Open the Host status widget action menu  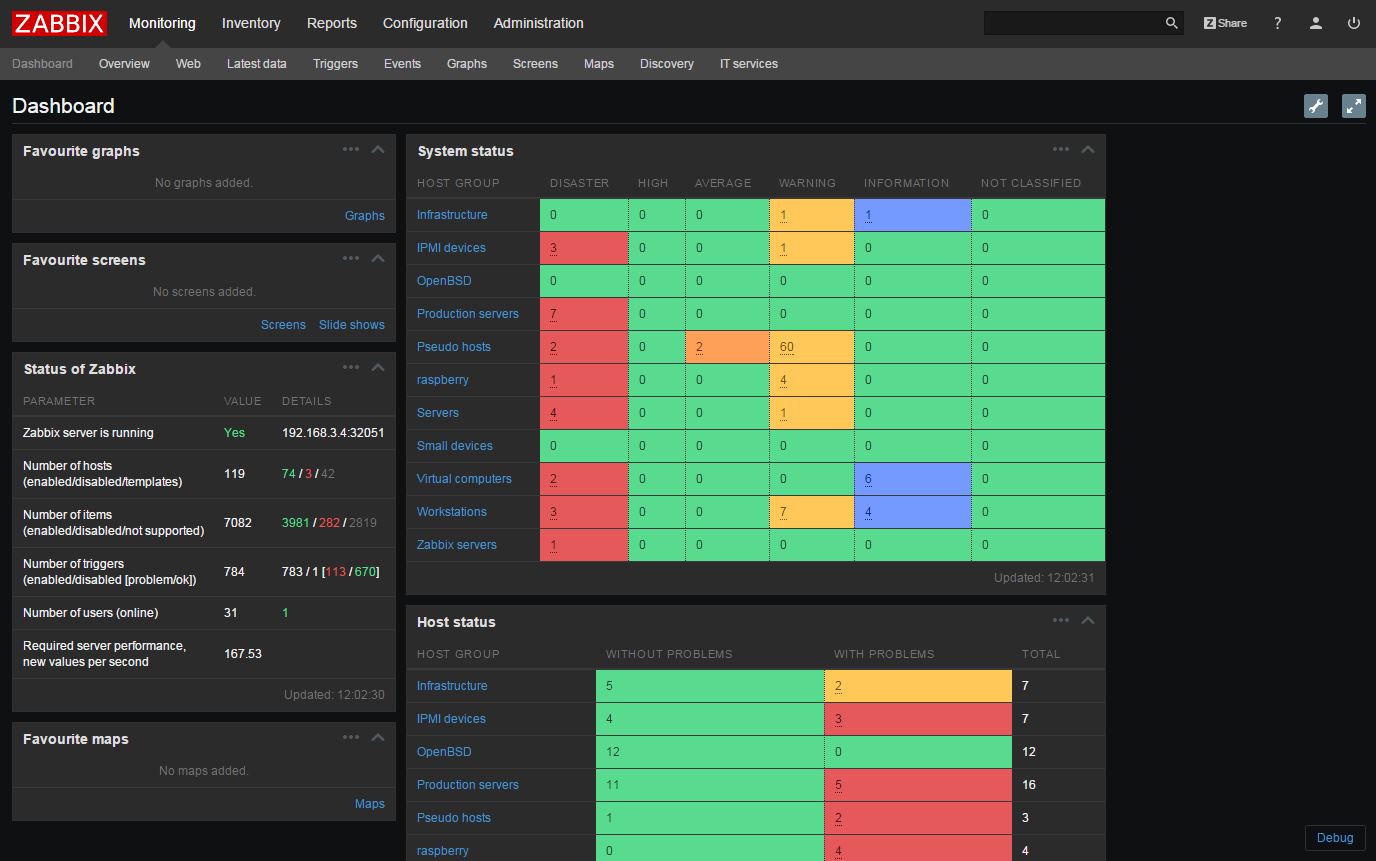pos(1061,620)
